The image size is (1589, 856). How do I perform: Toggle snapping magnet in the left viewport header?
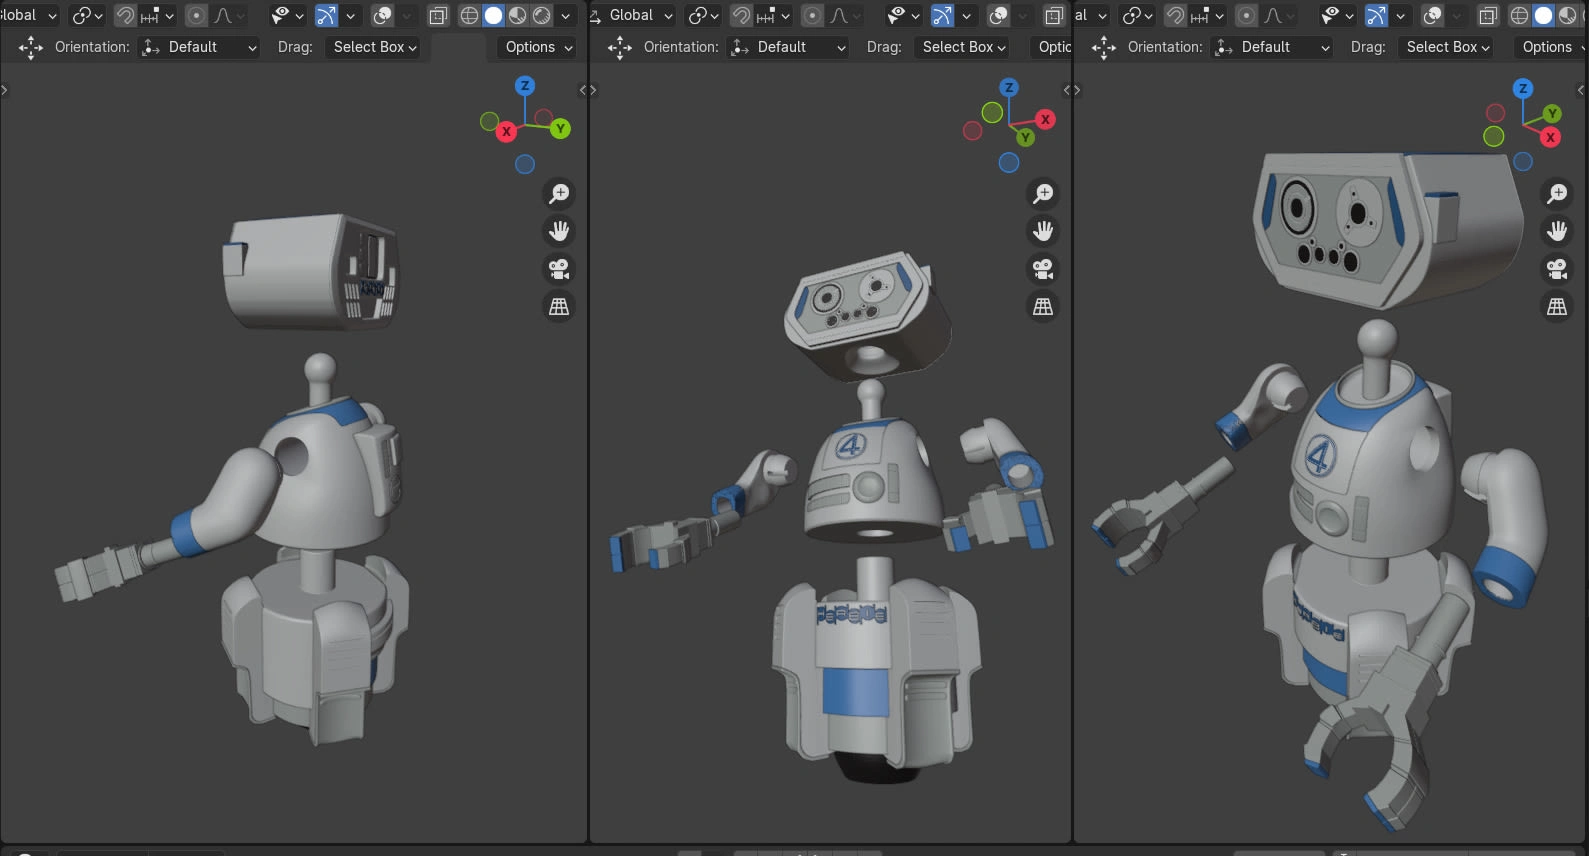click(x=125, y=15)
